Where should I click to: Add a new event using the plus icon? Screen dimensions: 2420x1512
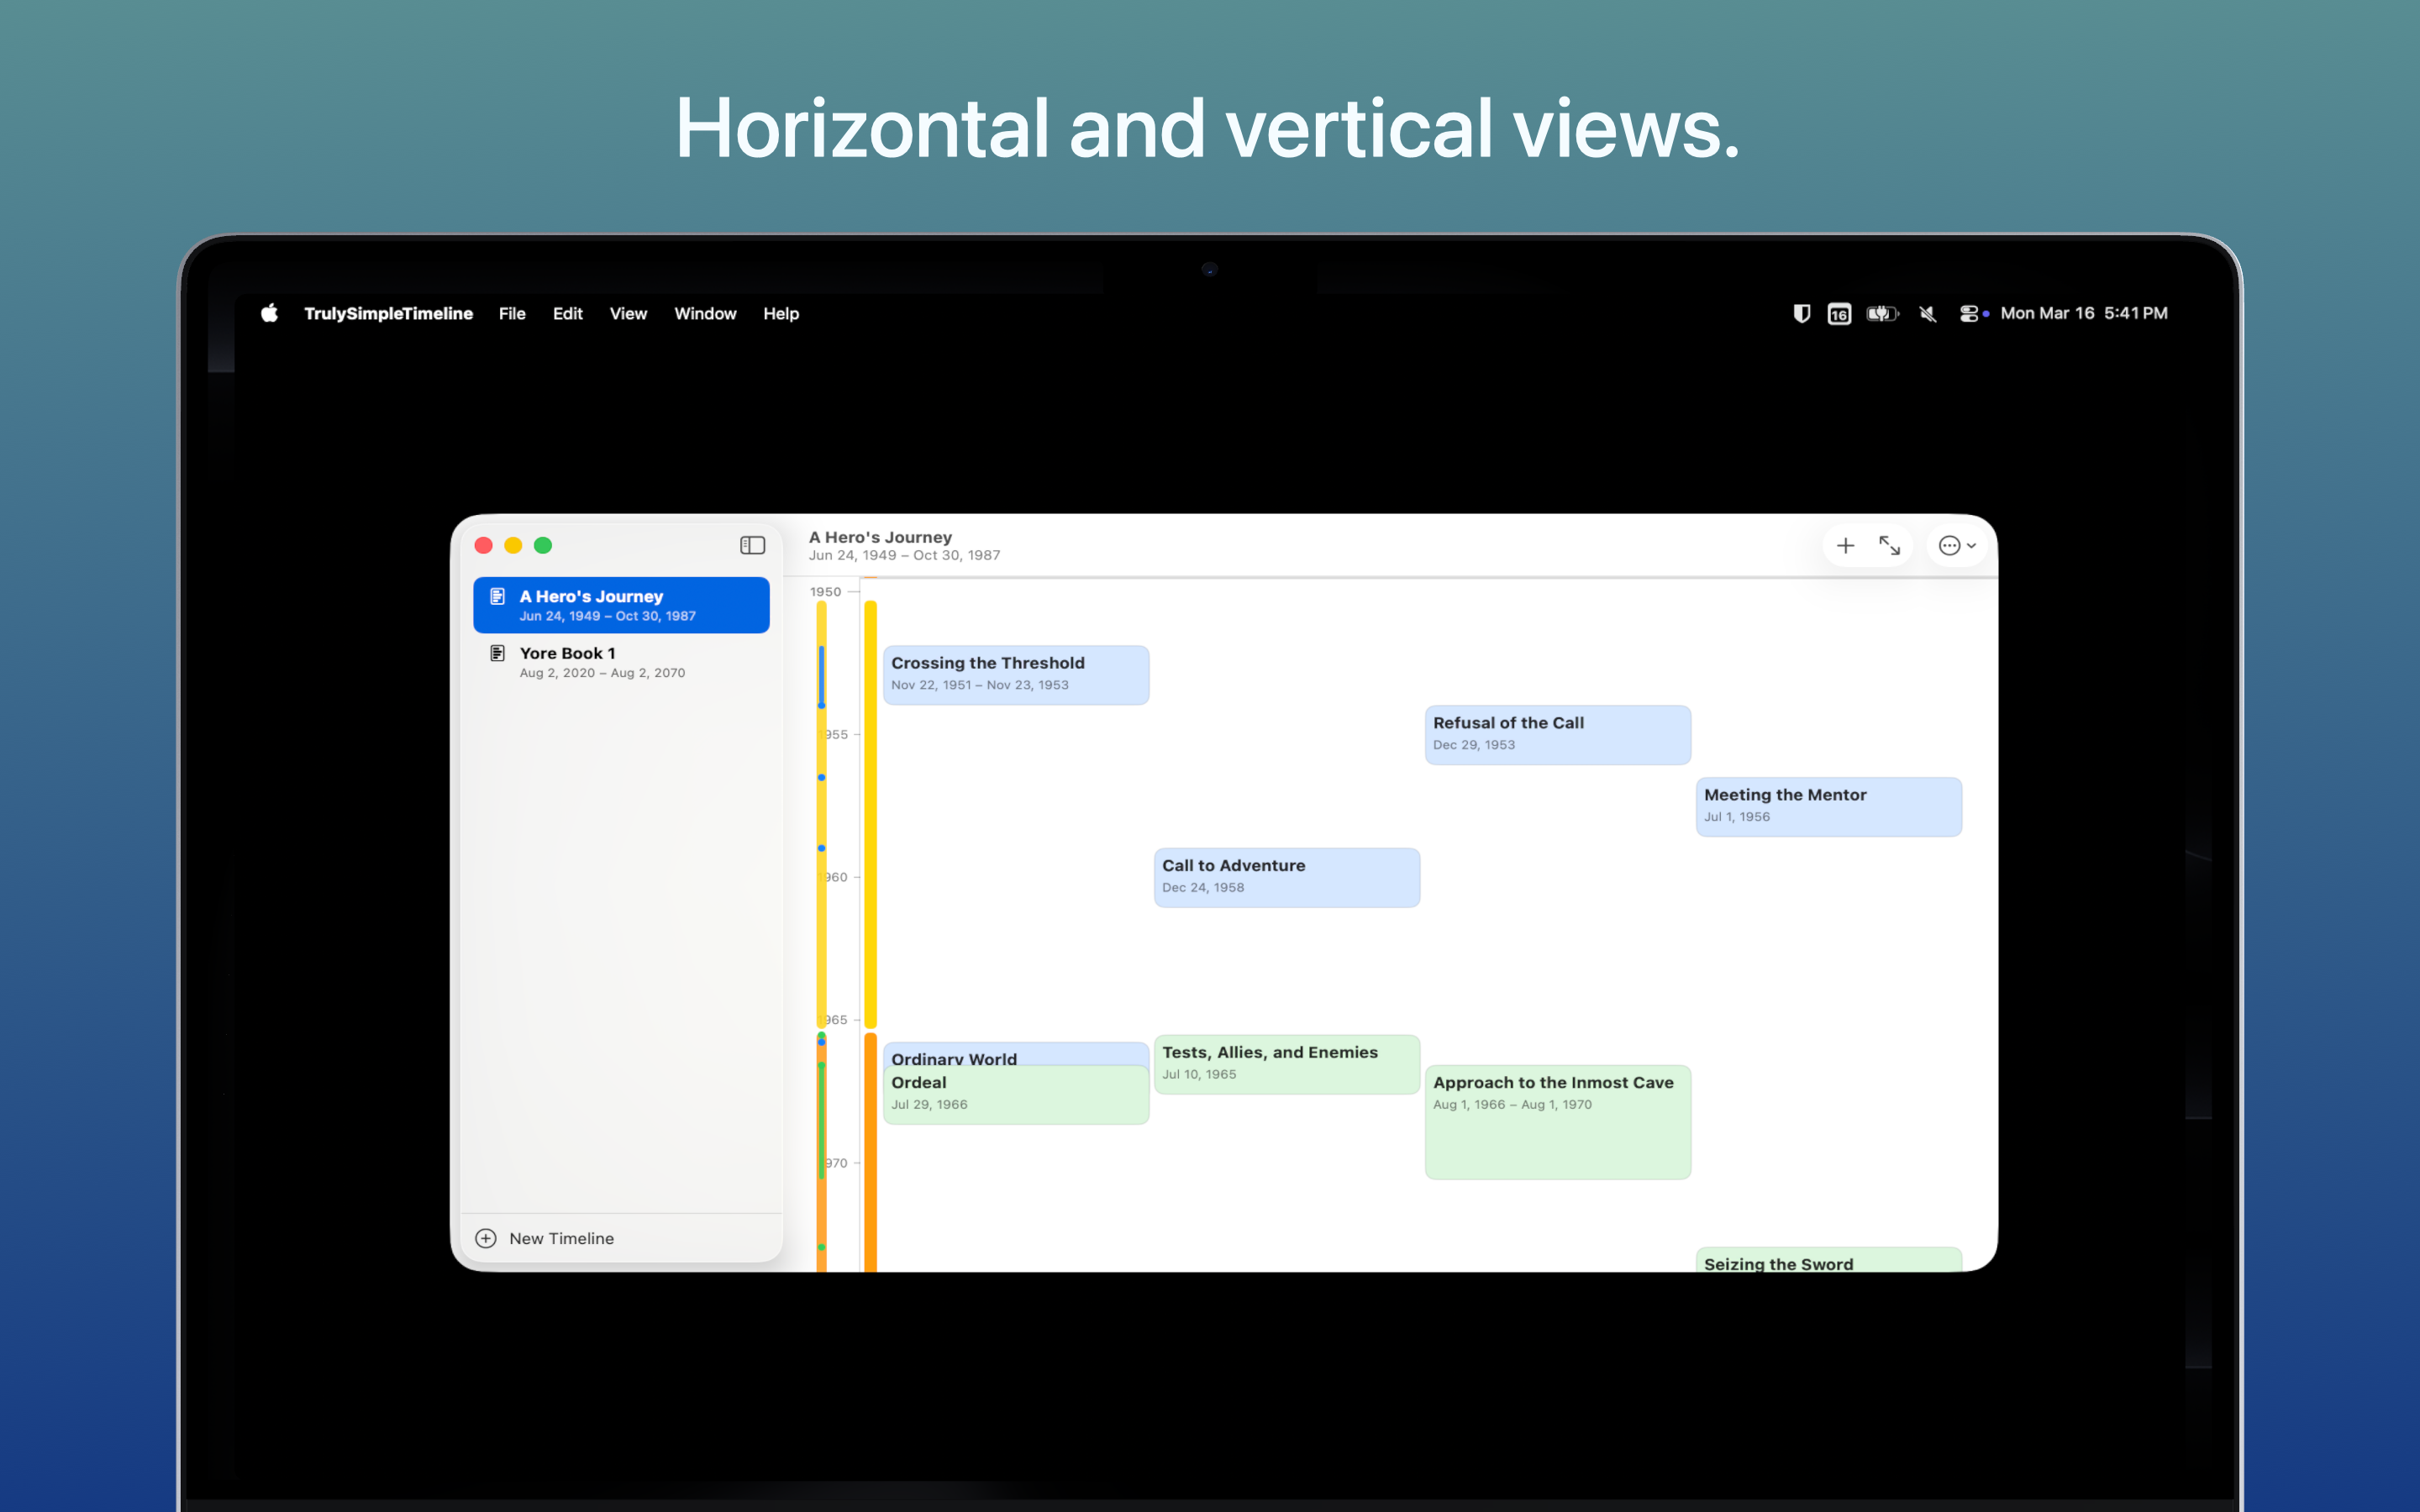pyautogui.click(x=1846, y=545)
